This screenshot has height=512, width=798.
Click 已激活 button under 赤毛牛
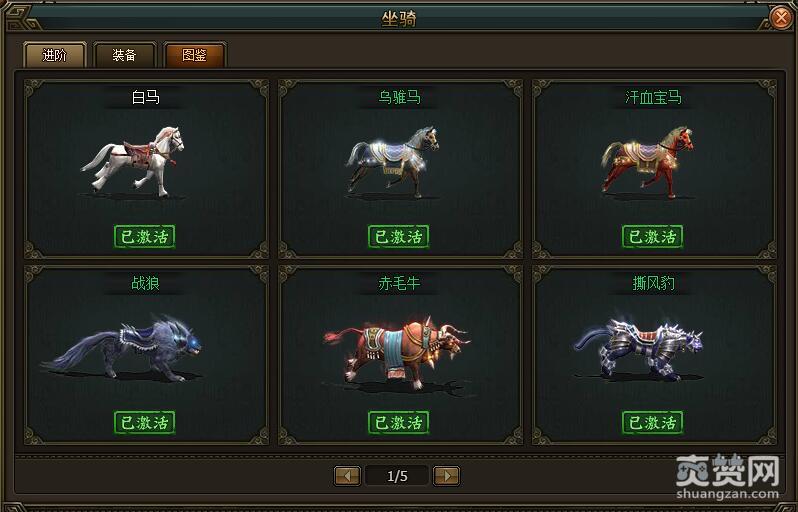pos(398,422)
